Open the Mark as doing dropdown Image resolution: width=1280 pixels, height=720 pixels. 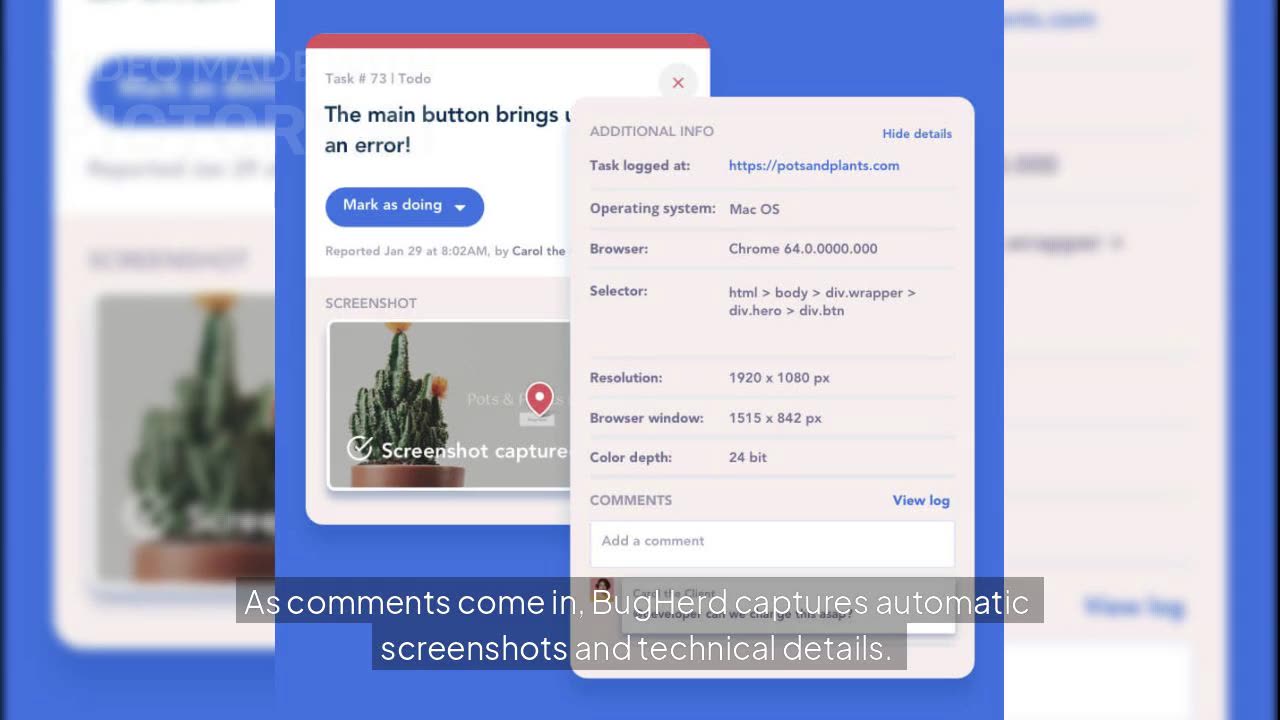click(x=404, y=206)
